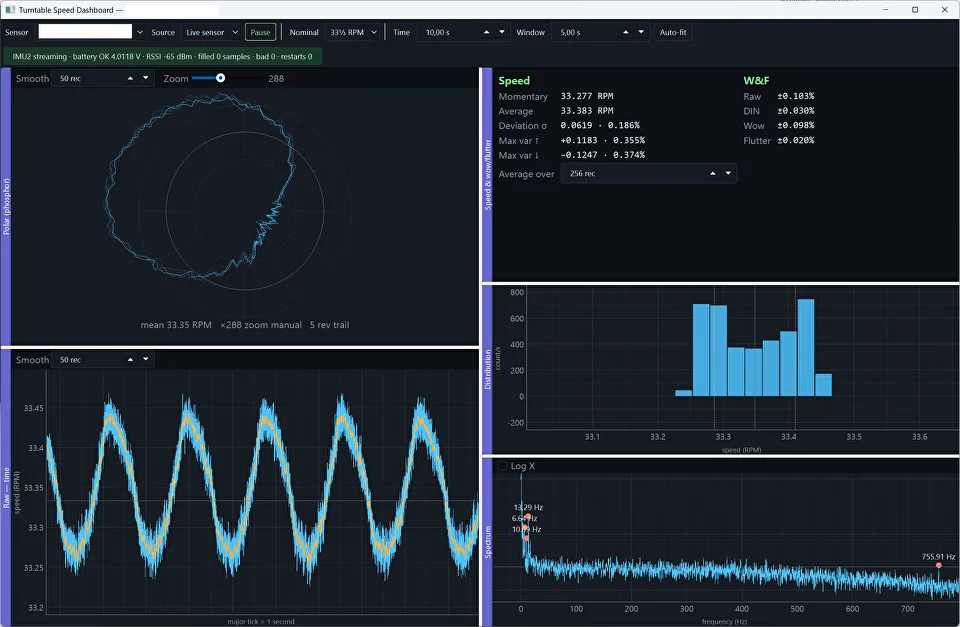Decrease the Time value with down arrow
The height and width of the screenshot is (627, 960).
[x=501, y=32]
